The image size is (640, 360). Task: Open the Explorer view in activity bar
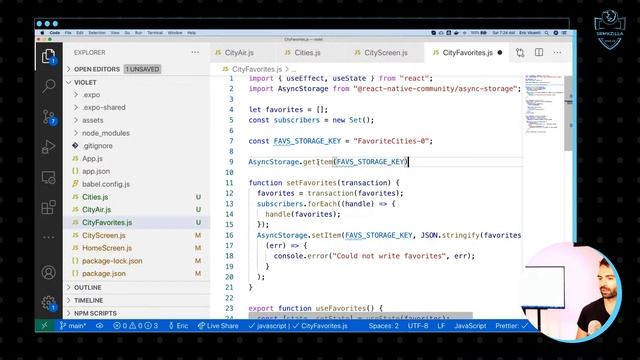(49, 56)
